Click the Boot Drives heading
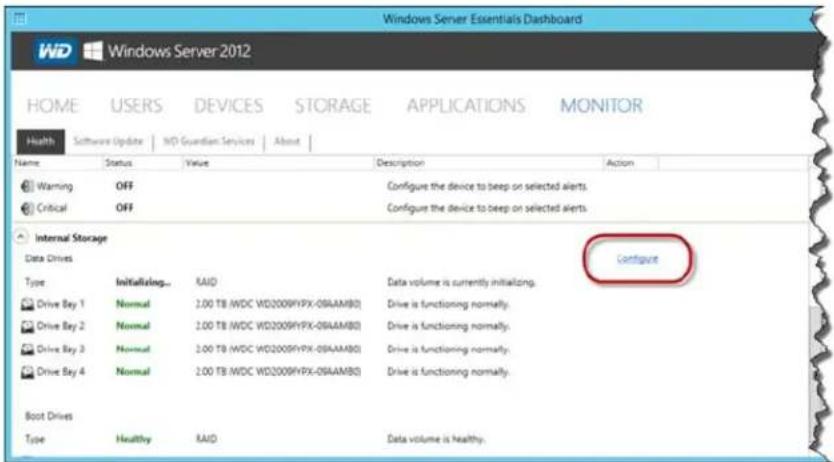The width and height of the screenshot is (834, 462). click(48, 416)
